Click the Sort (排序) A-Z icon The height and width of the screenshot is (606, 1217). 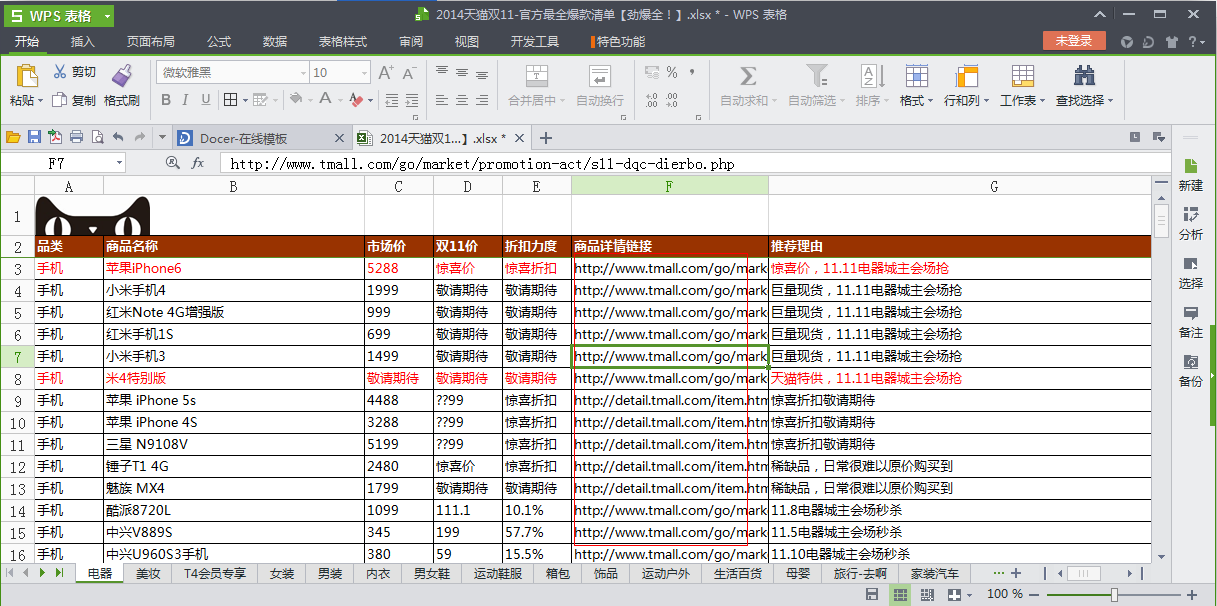[x=872, y=76]
